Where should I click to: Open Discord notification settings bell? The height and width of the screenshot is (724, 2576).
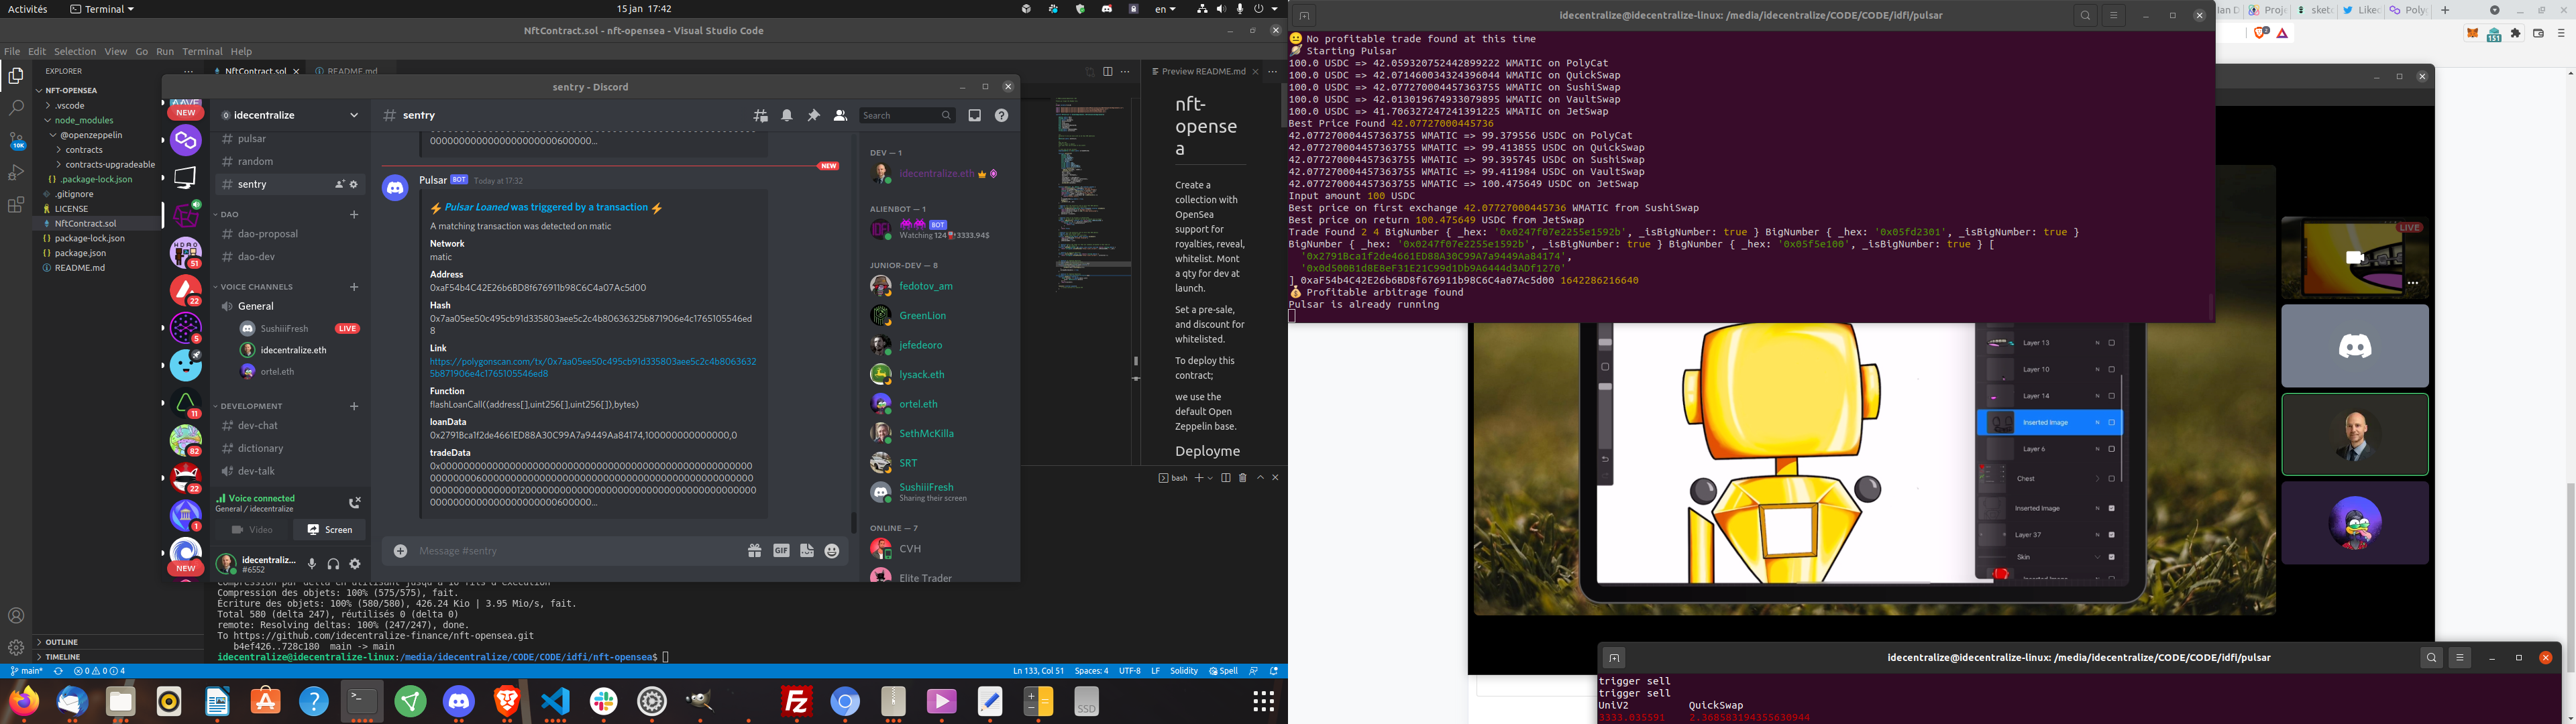(x=787, y=116)
